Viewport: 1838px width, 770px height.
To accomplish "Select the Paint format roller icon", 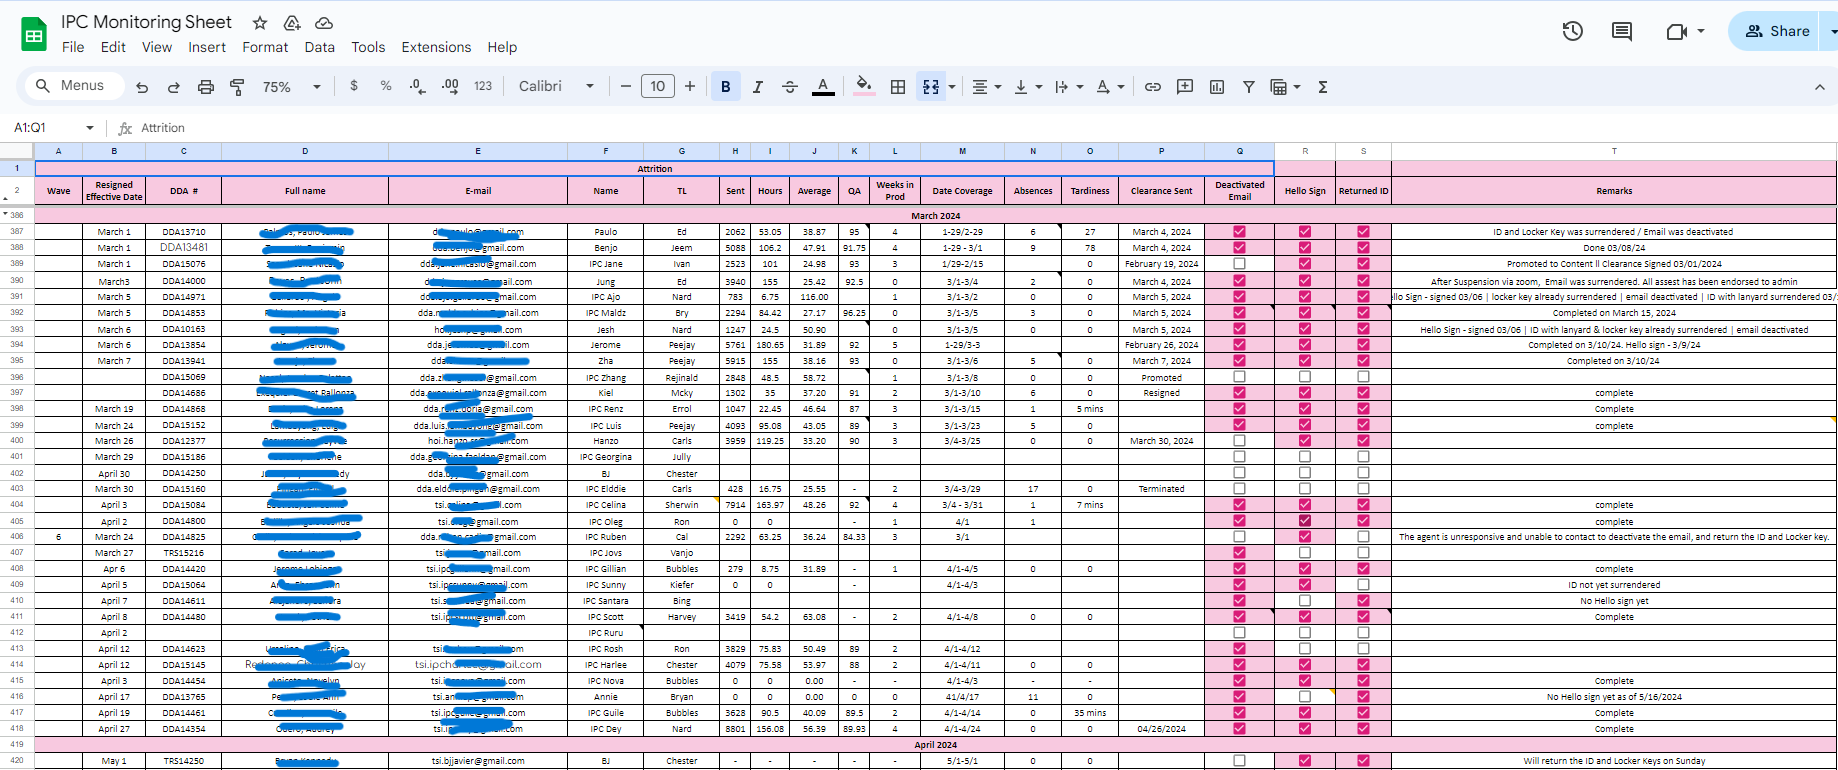I will (237, 87).
